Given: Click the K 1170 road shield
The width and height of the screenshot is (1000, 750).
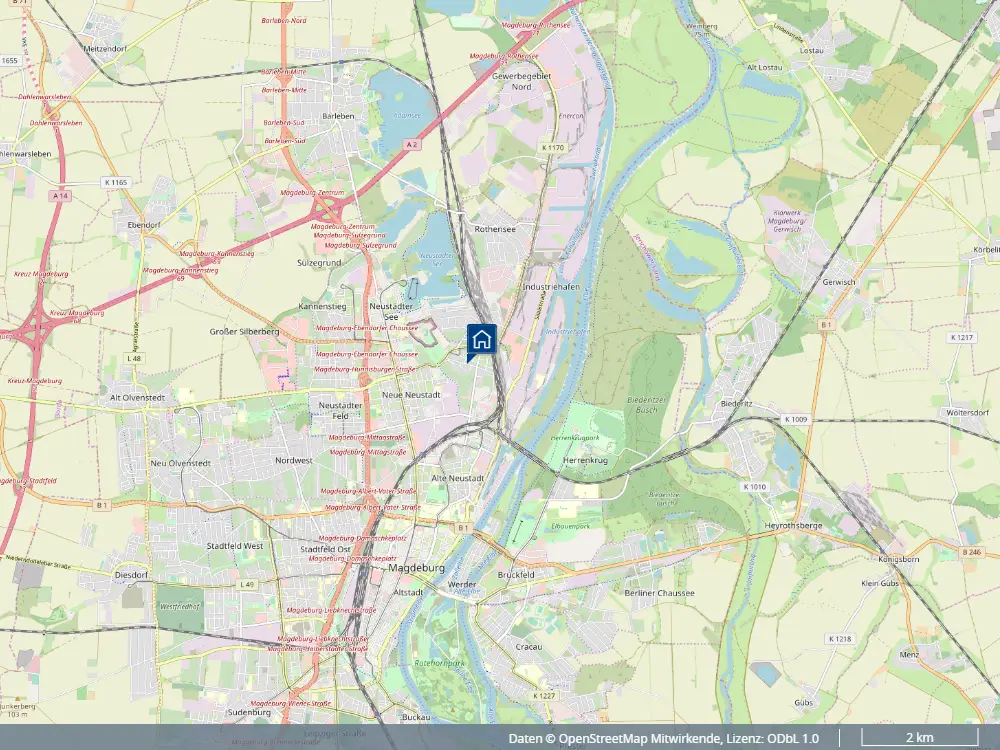Looking at the screenshot, I should point(553,147).
